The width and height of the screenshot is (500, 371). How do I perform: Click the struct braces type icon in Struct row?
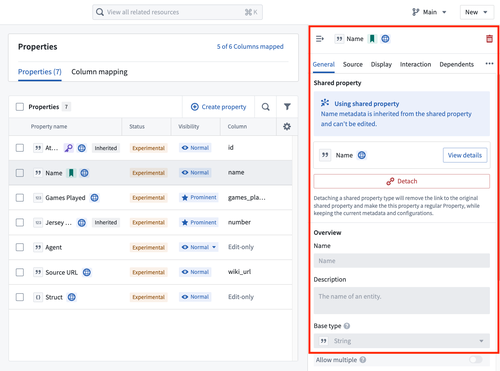38,297
